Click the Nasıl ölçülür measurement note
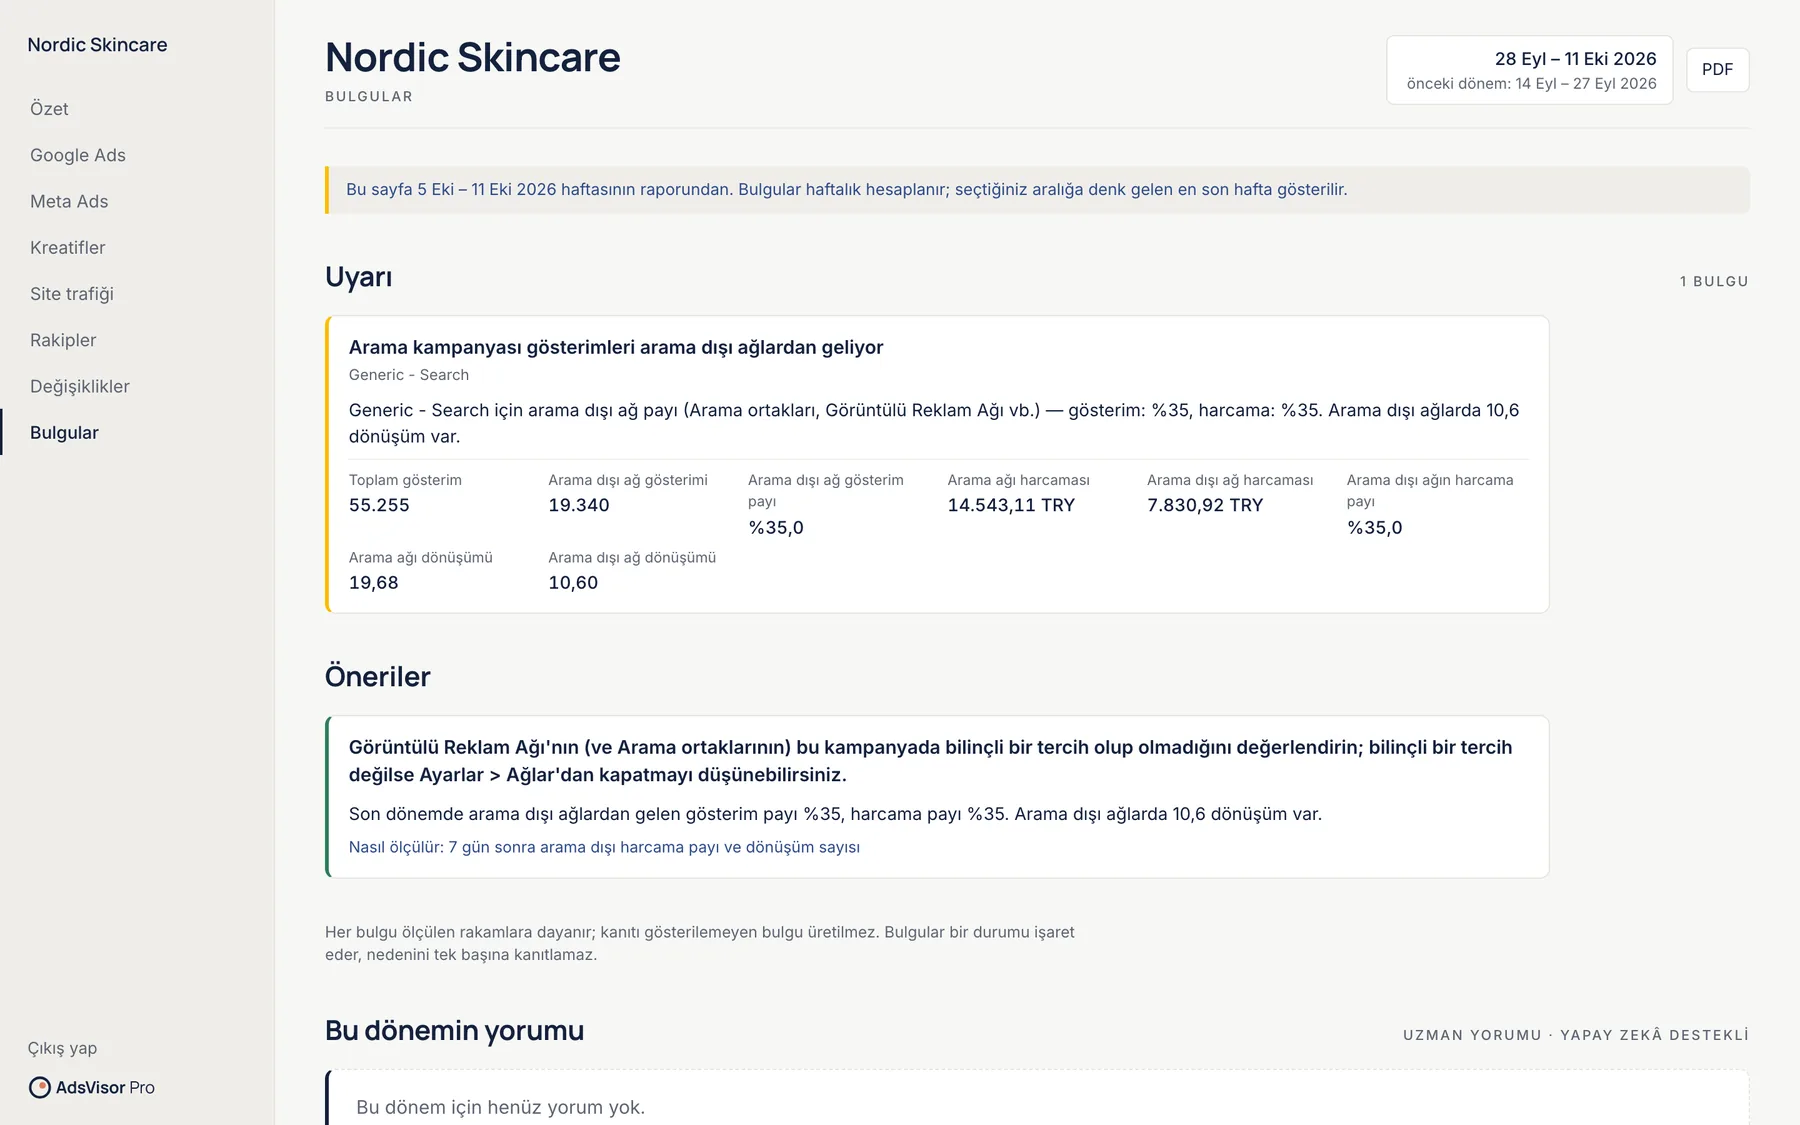This screenshot has width=1800, height=1125. [604, 847]
